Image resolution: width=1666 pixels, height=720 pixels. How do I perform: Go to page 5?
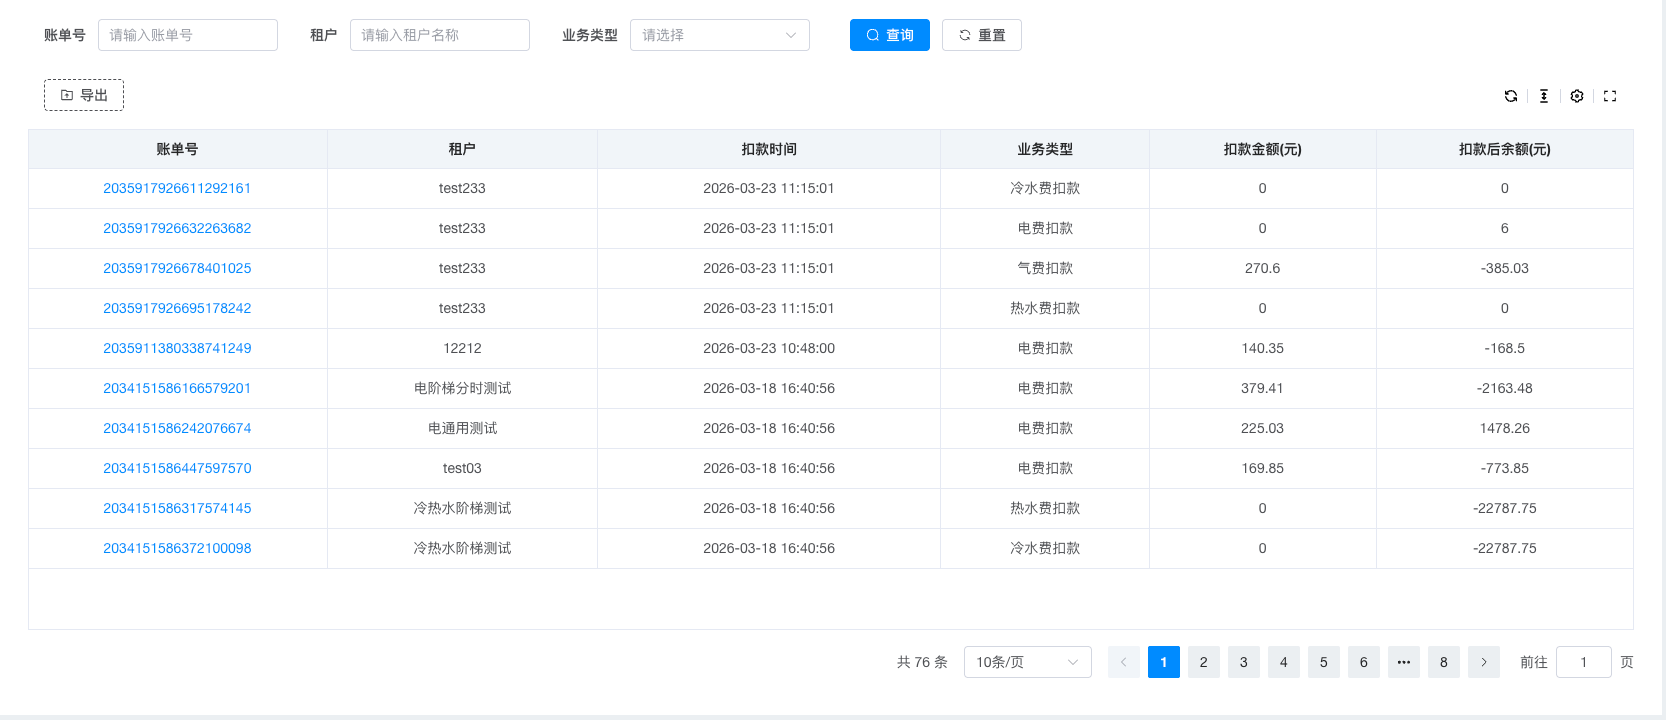point(1324,662)
